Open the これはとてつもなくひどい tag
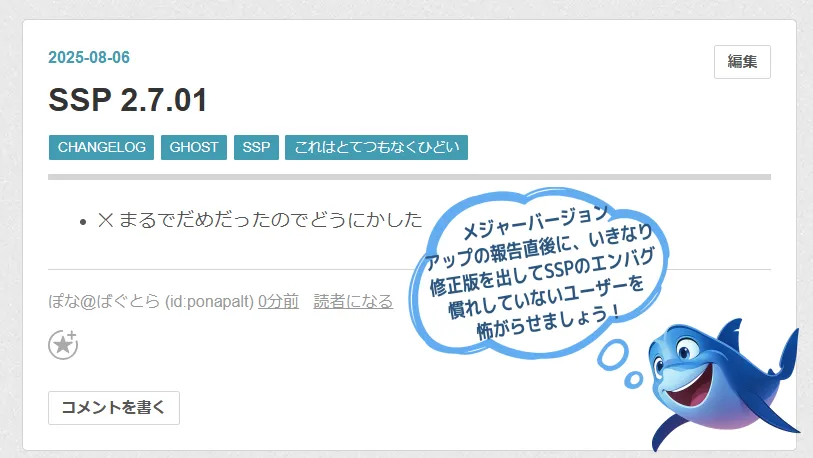 coord(376,147)
